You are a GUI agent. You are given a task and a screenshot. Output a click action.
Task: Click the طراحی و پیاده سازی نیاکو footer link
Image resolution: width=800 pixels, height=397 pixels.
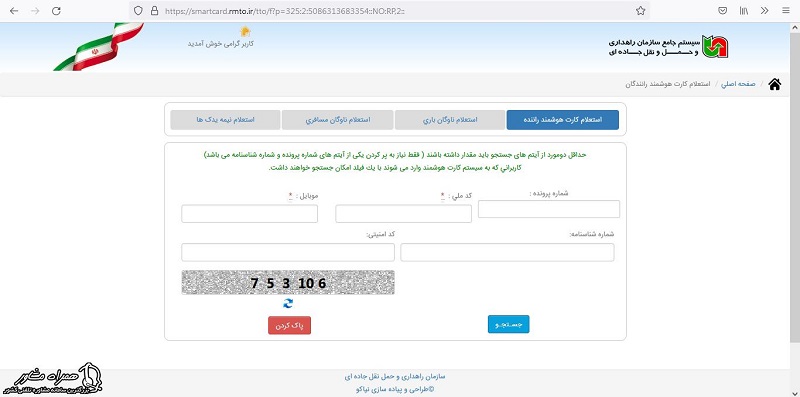395,389
